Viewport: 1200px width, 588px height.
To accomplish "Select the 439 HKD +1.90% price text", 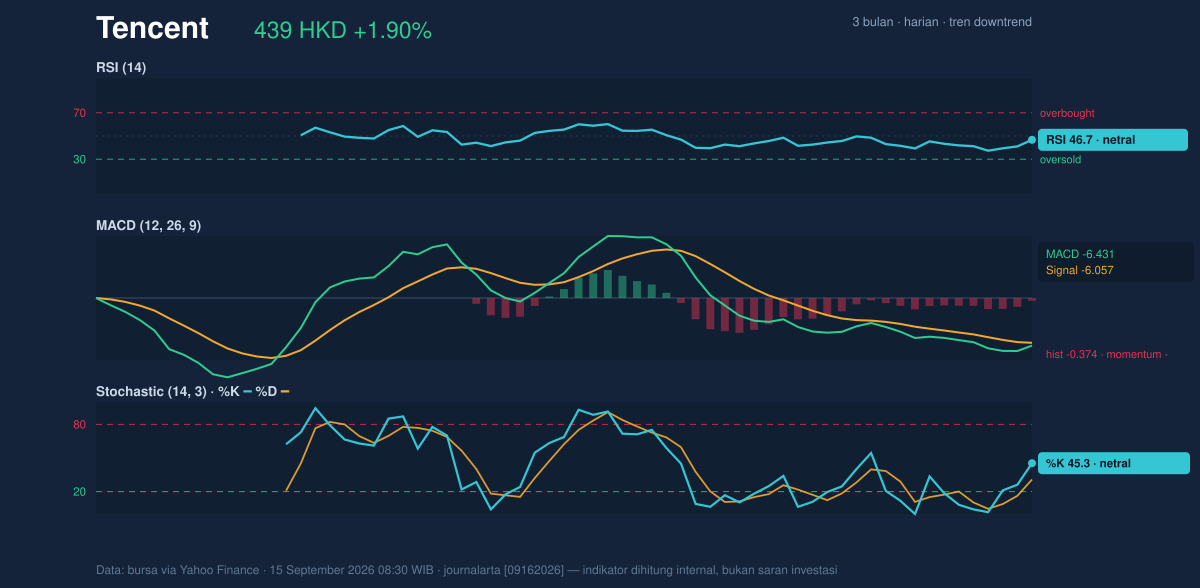I will click(x=343, y=31).
